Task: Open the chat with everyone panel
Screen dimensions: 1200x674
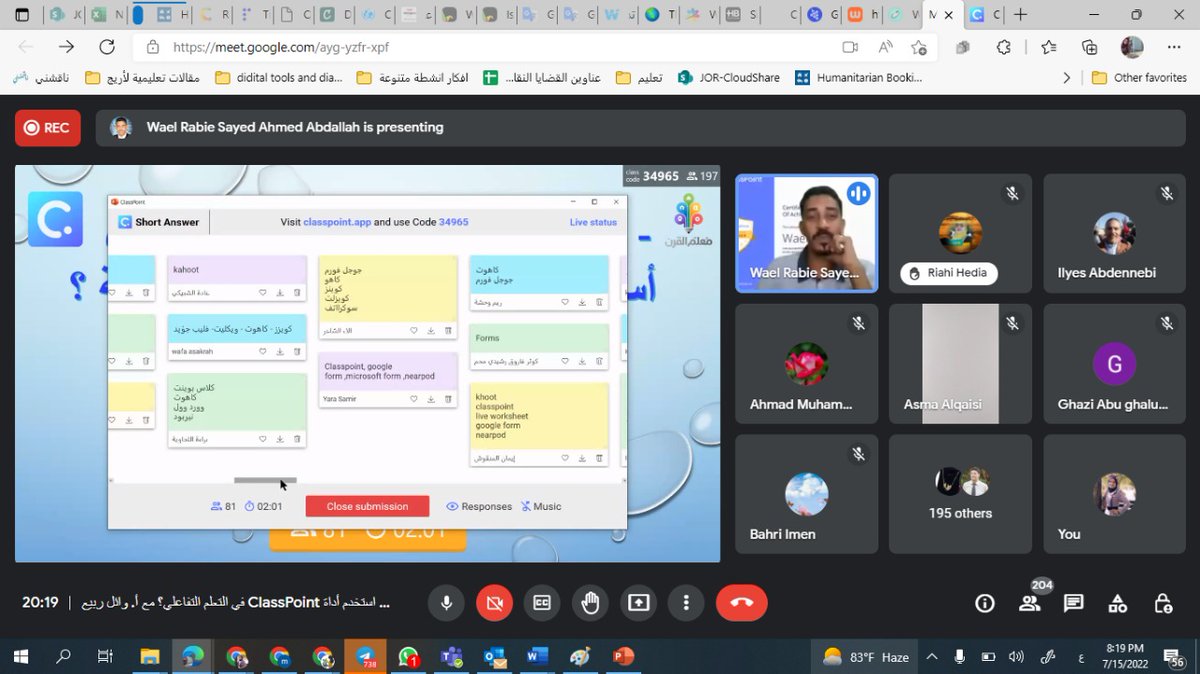Action: pyautogui.click(x=1073, y=603)
